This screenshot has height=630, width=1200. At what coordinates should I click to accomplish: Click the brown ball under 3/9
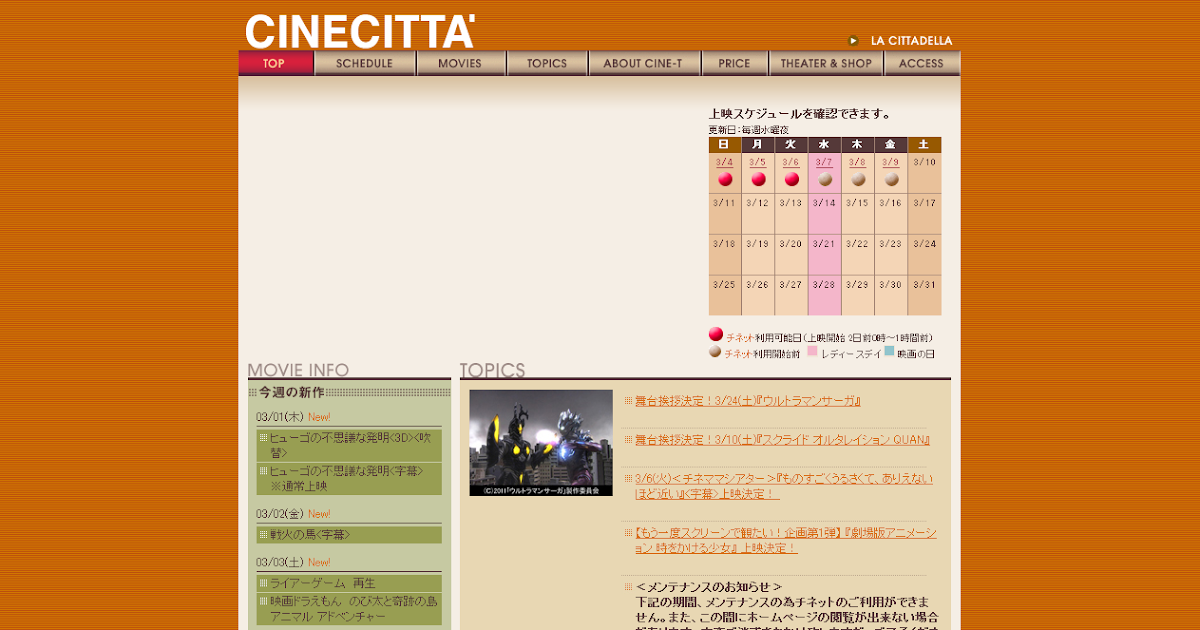pos(891,180)
